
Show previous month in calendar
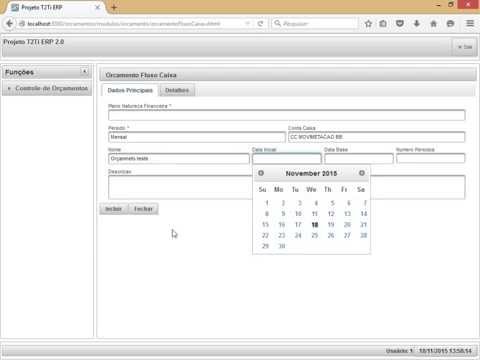[261, 173]
